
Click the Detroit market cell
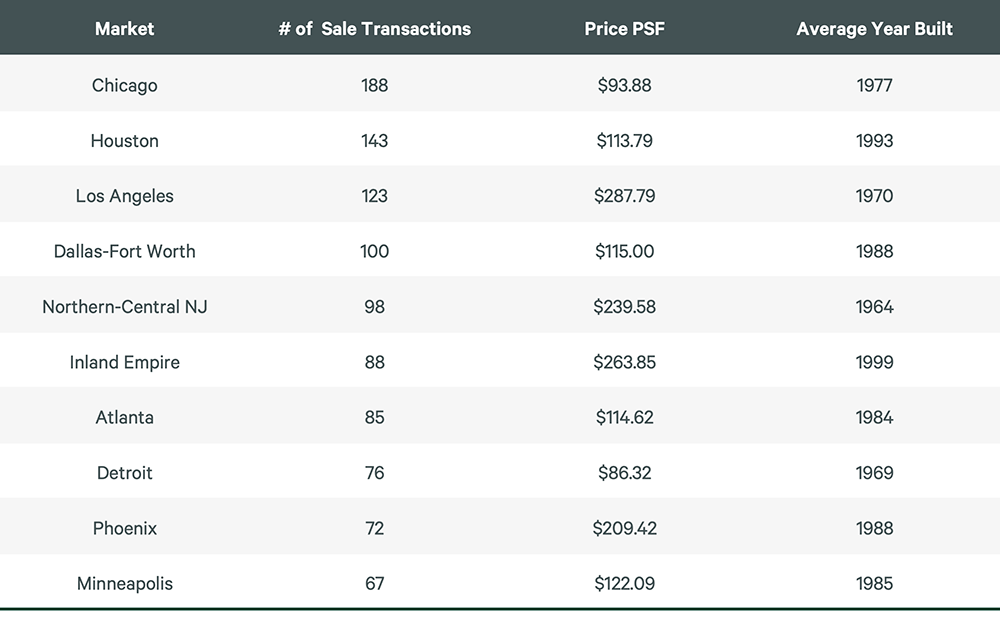(124, 473)
